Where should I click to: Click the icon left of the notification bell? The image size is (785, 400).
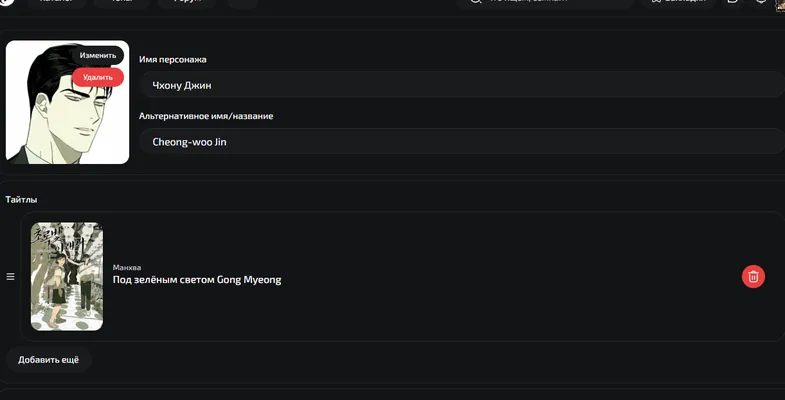point(732,2)
